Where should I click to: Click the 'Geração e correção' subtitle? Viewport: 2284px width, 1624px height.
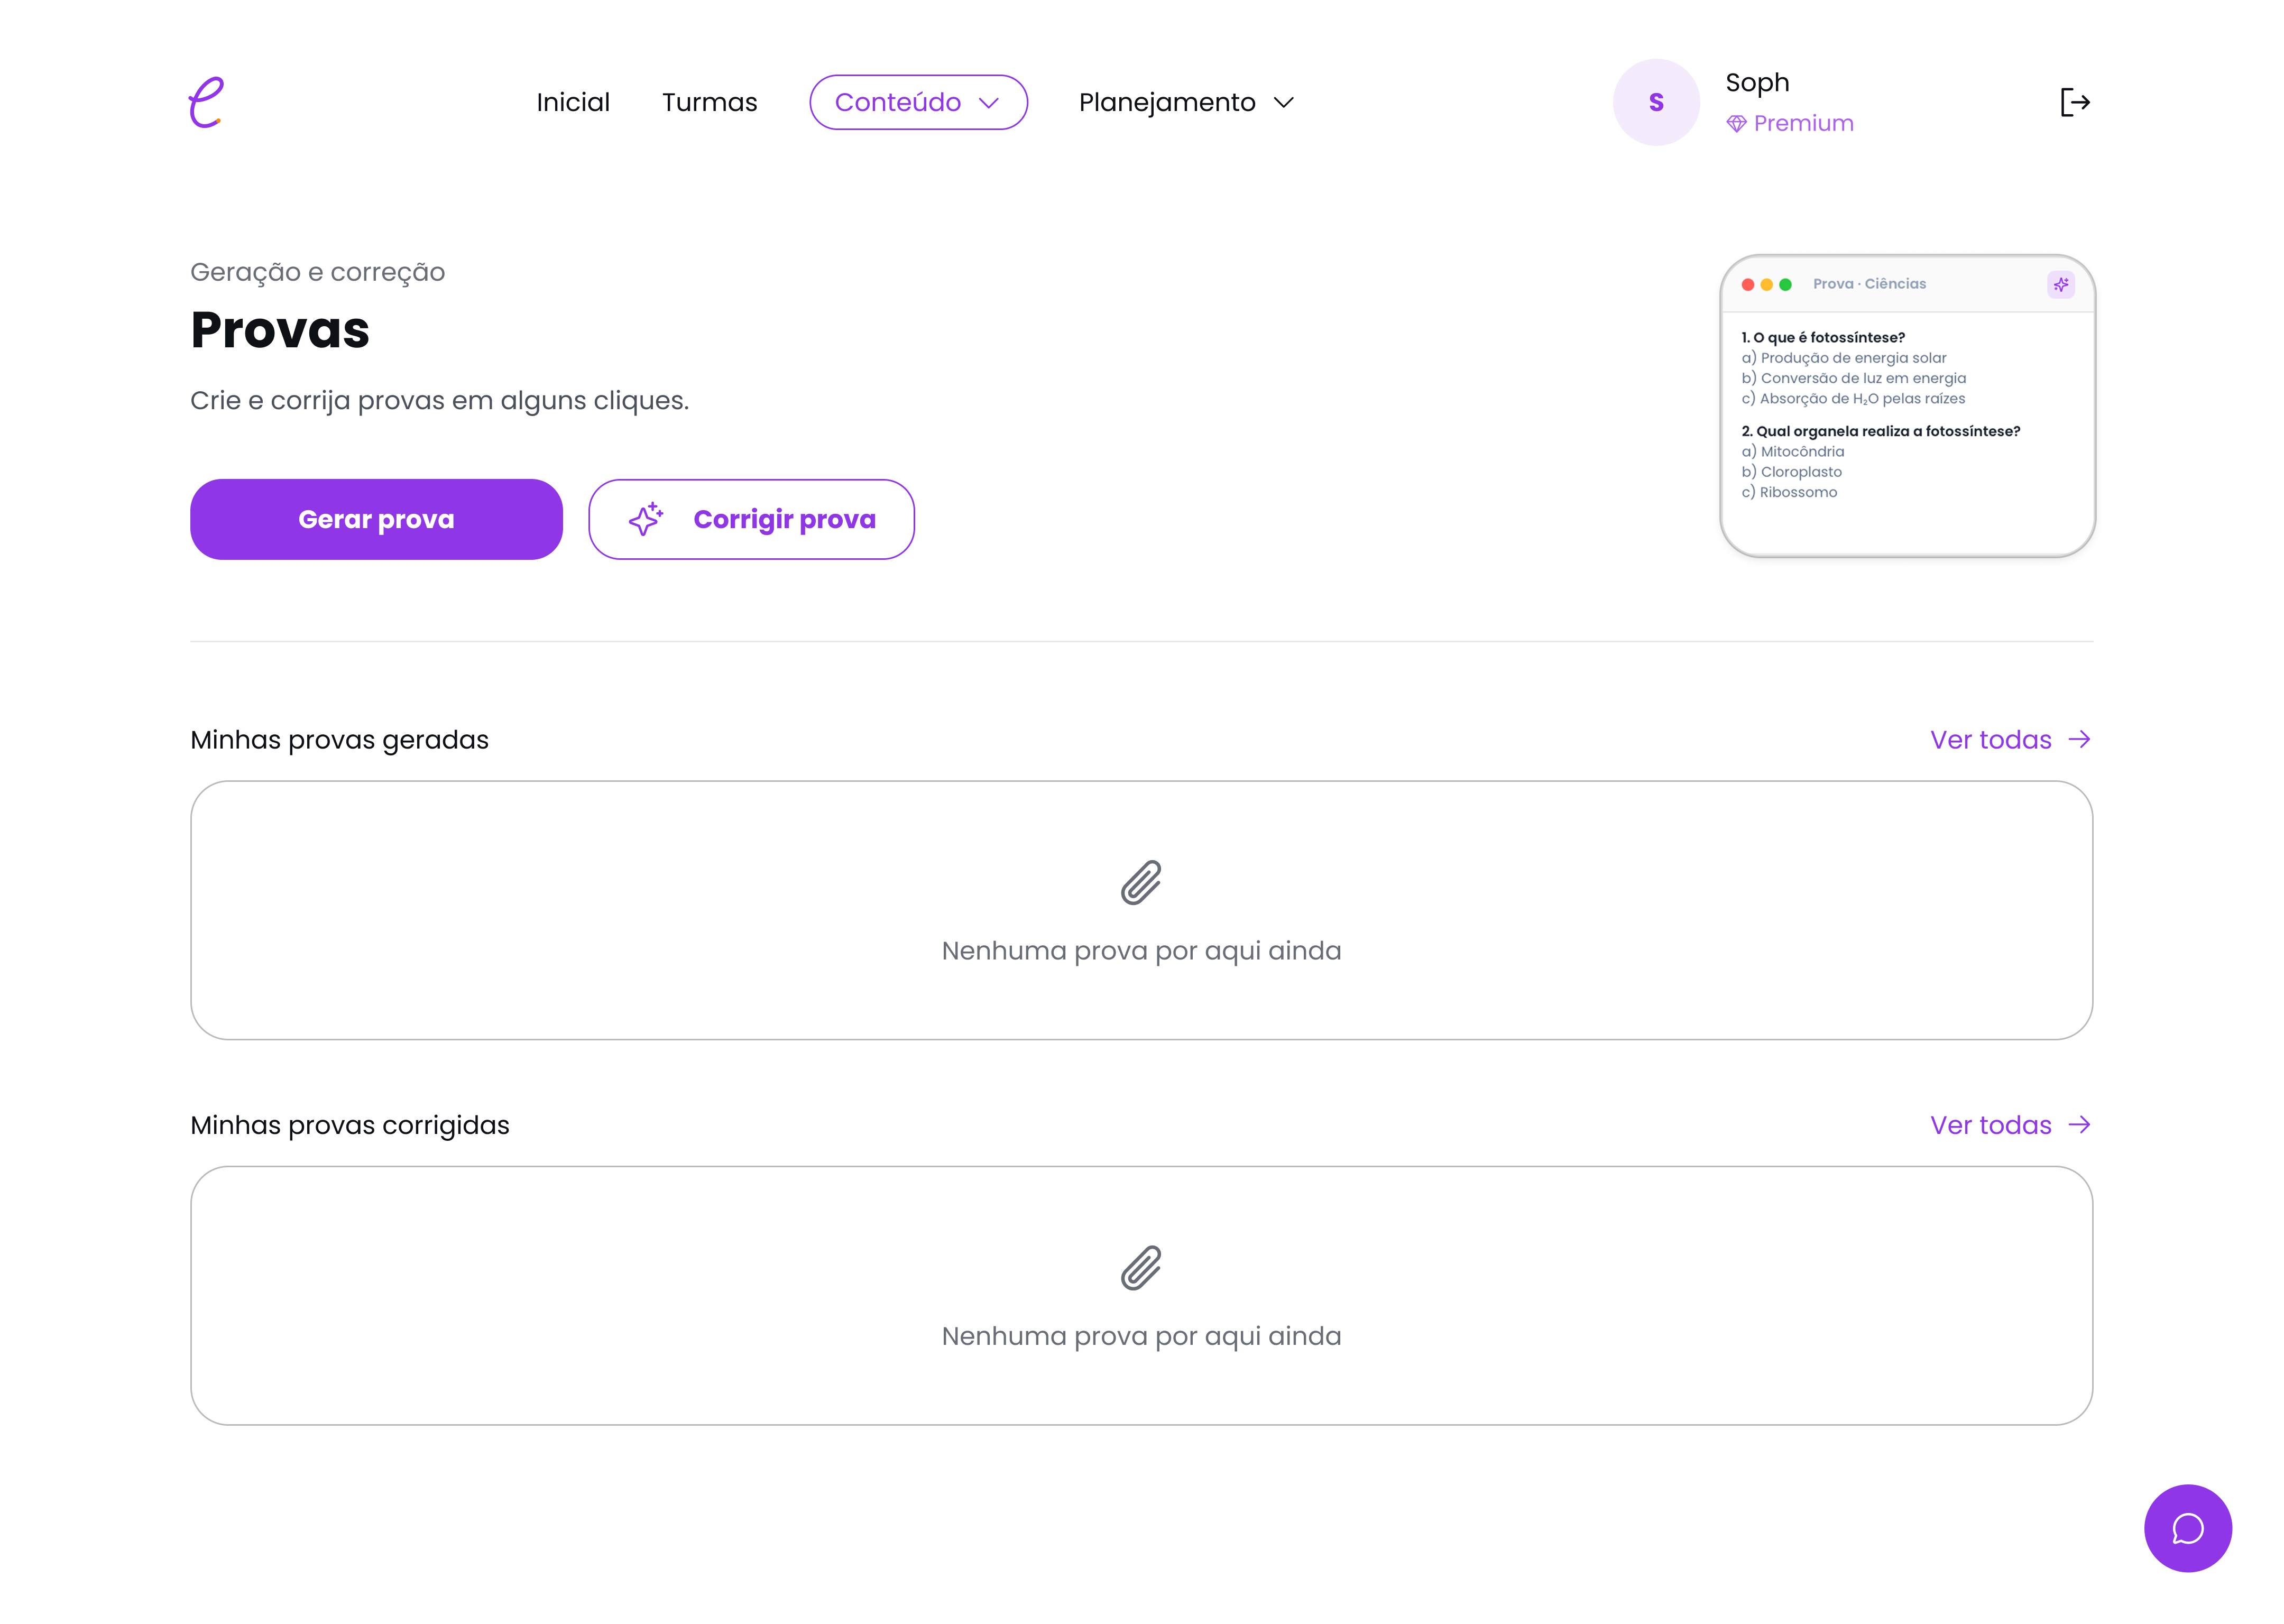click(317, 272)
